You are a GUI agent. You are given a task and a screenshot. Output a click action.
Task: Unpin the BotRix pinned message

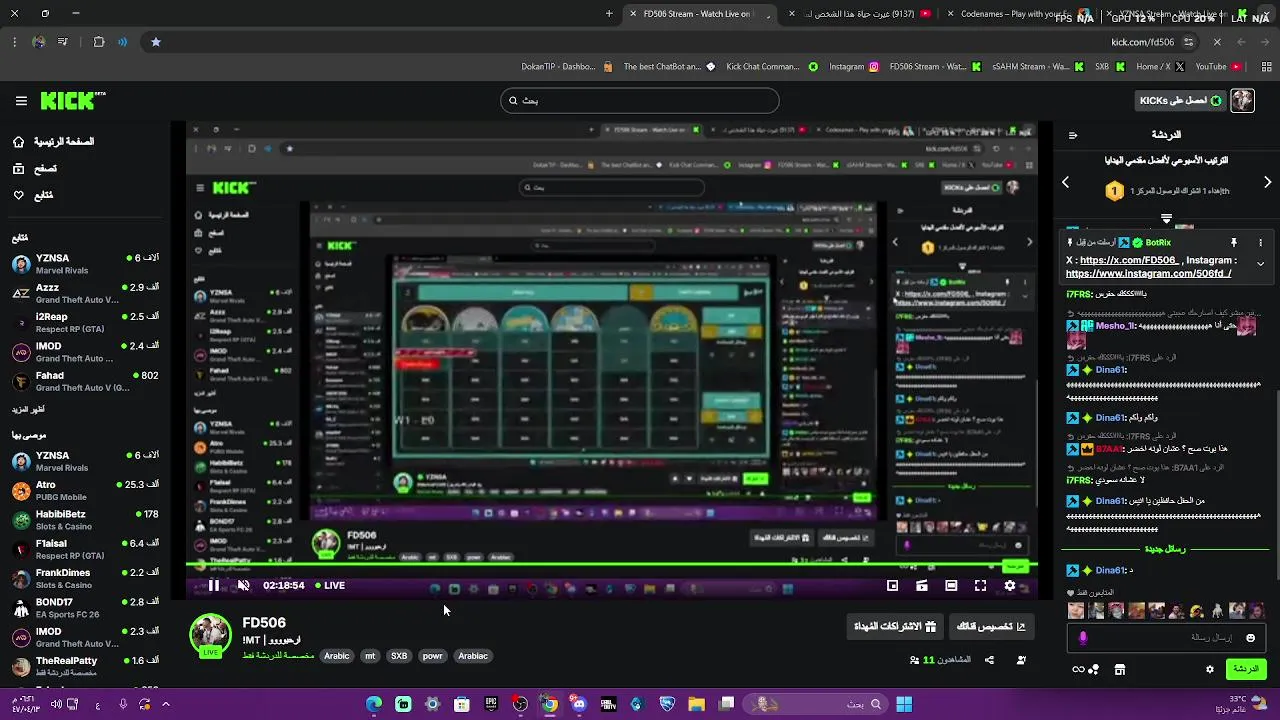[1234, 243]
